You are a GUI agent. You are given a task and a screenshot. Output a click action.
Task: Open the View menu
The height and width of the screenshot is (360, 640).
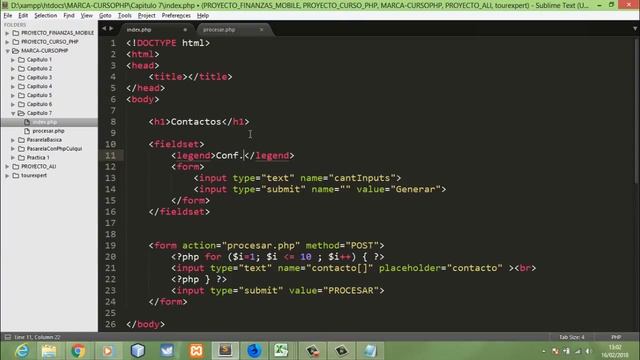[x=87, y=16]
